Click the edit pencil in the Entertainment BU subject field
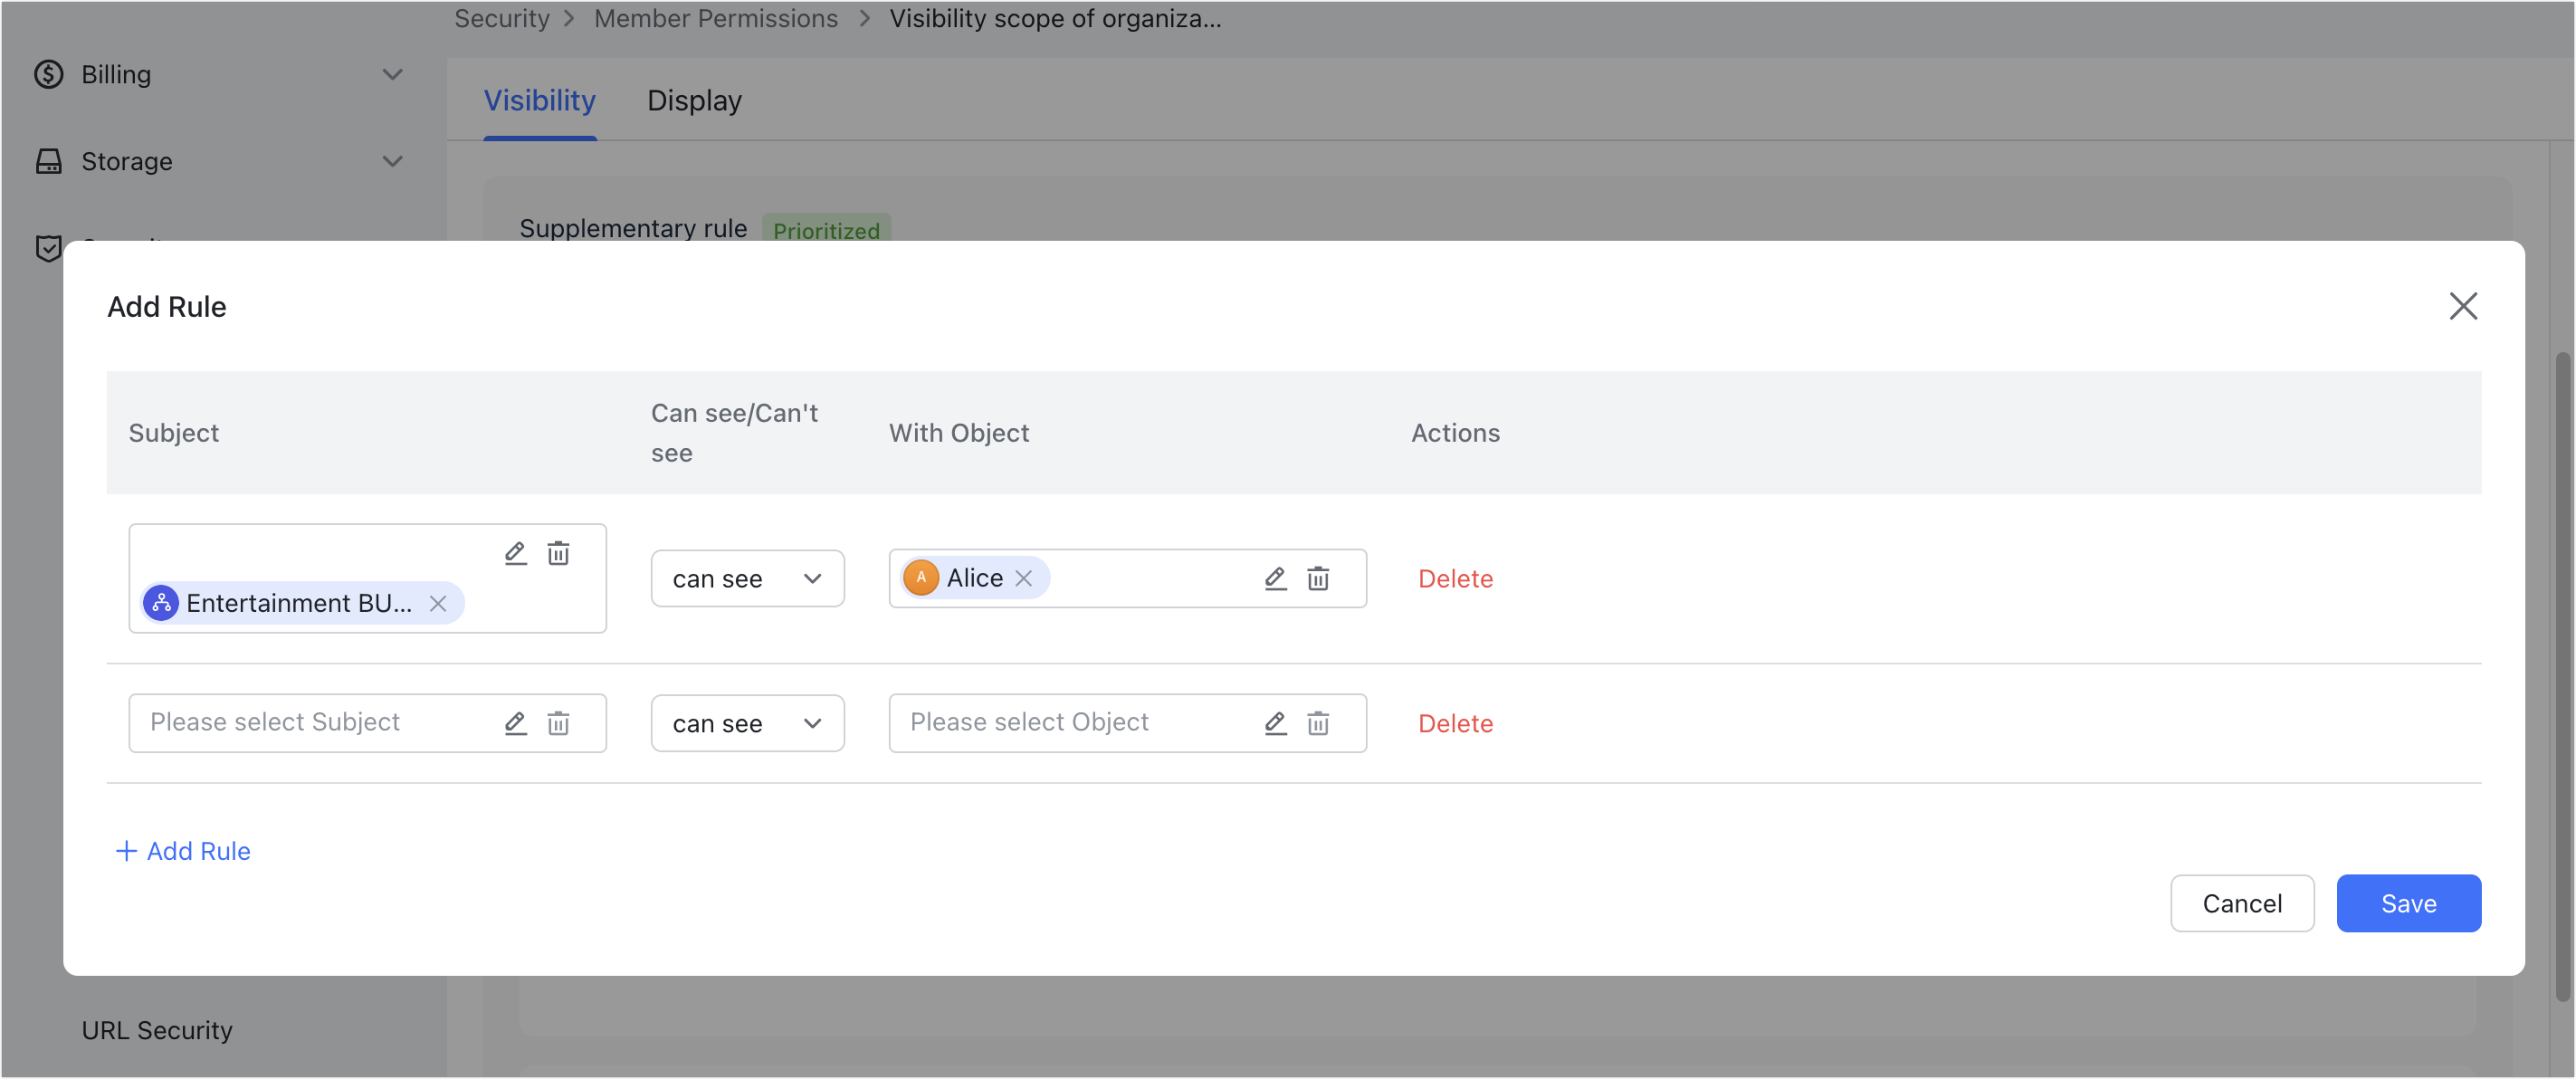Image resolution: width=2576 pixels, height=1079 pixels. point(515,553)
